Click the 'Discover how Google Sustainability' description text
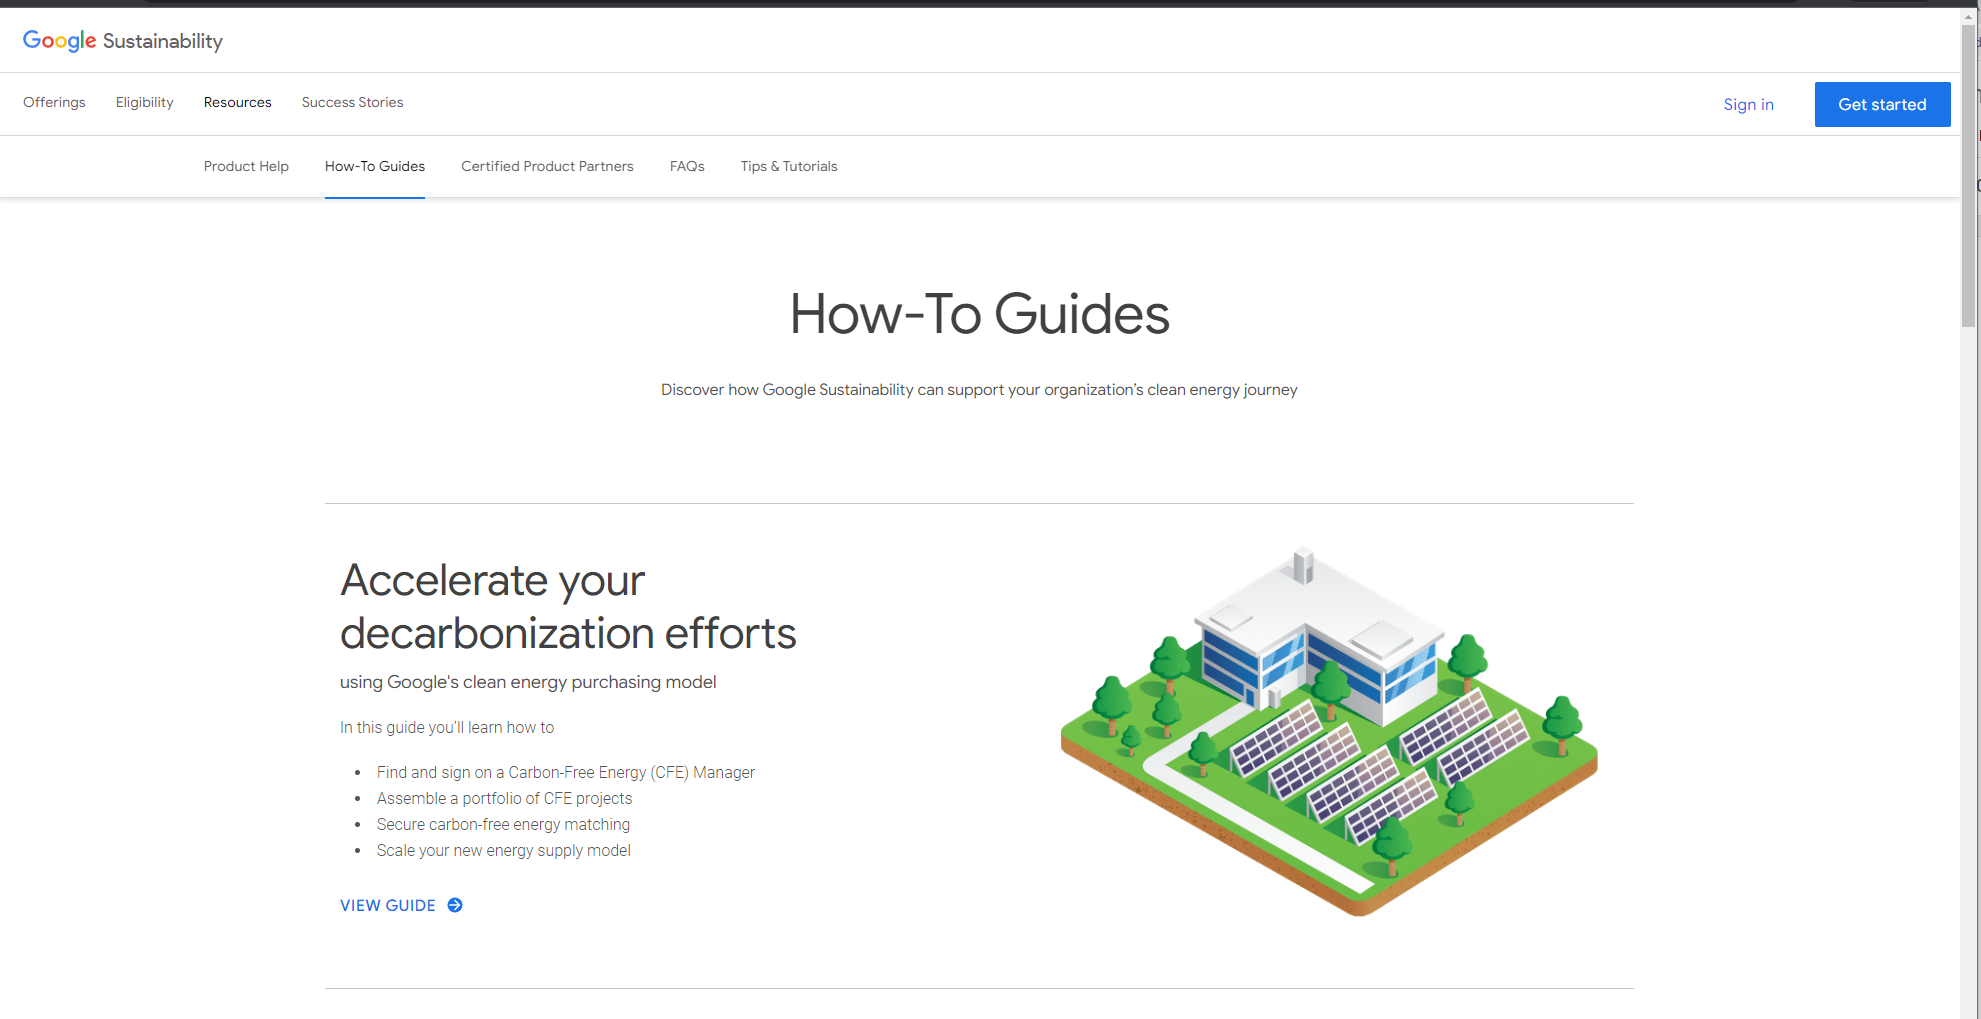Screen dimensions: 1981x1019 979,389
